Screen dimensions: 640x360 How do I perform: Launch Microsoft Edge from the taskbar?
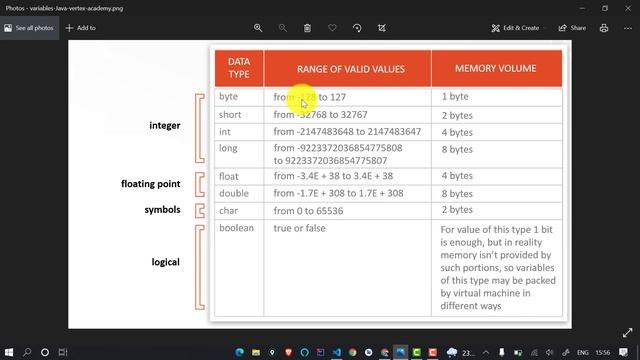[240, 352]
